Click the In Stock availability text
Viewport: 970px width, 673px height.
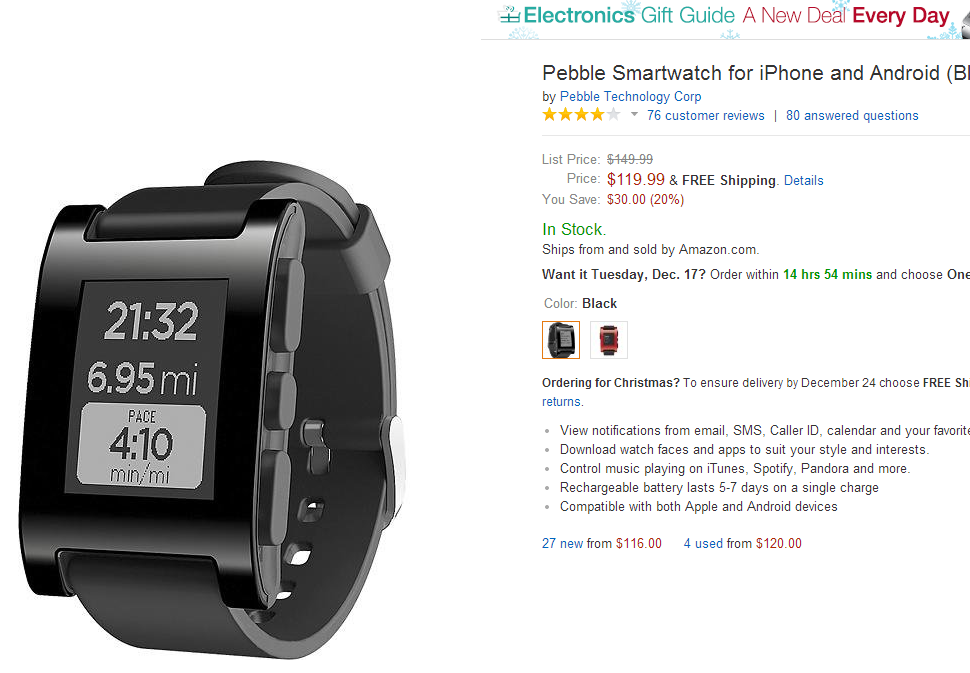pos(573,229)
